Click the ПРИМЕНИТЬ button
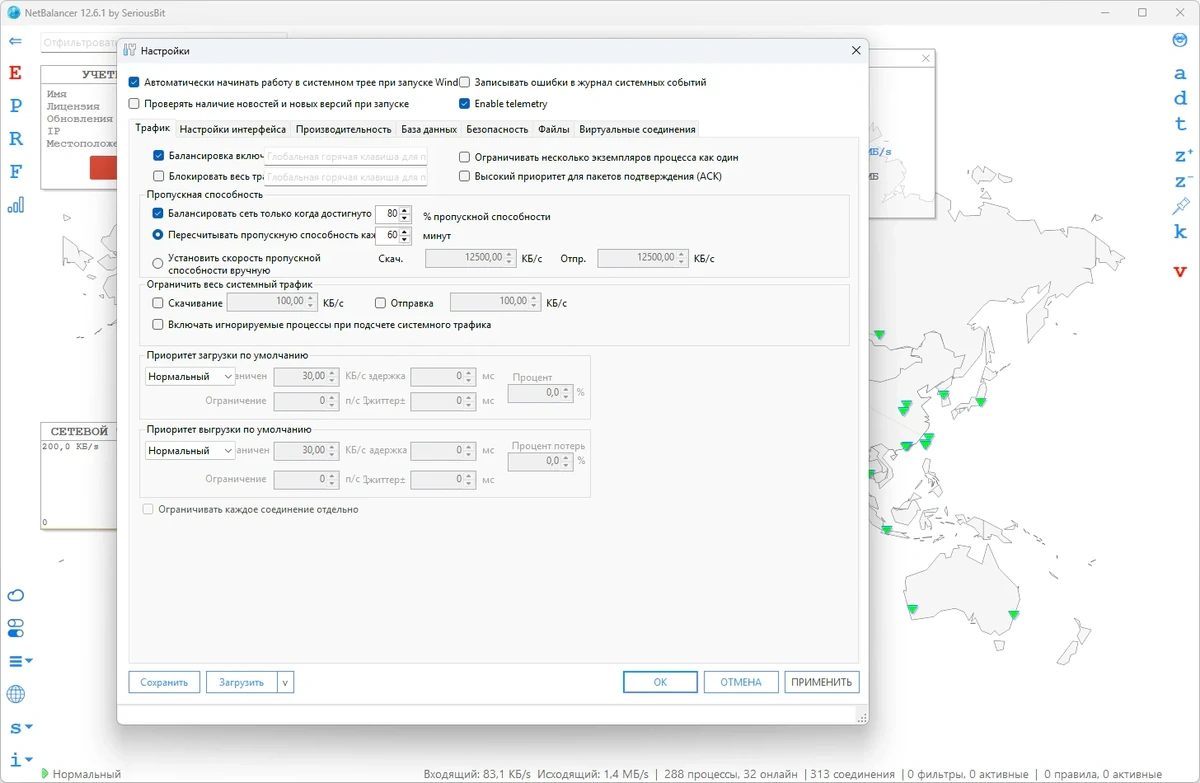 coord(822,682)
